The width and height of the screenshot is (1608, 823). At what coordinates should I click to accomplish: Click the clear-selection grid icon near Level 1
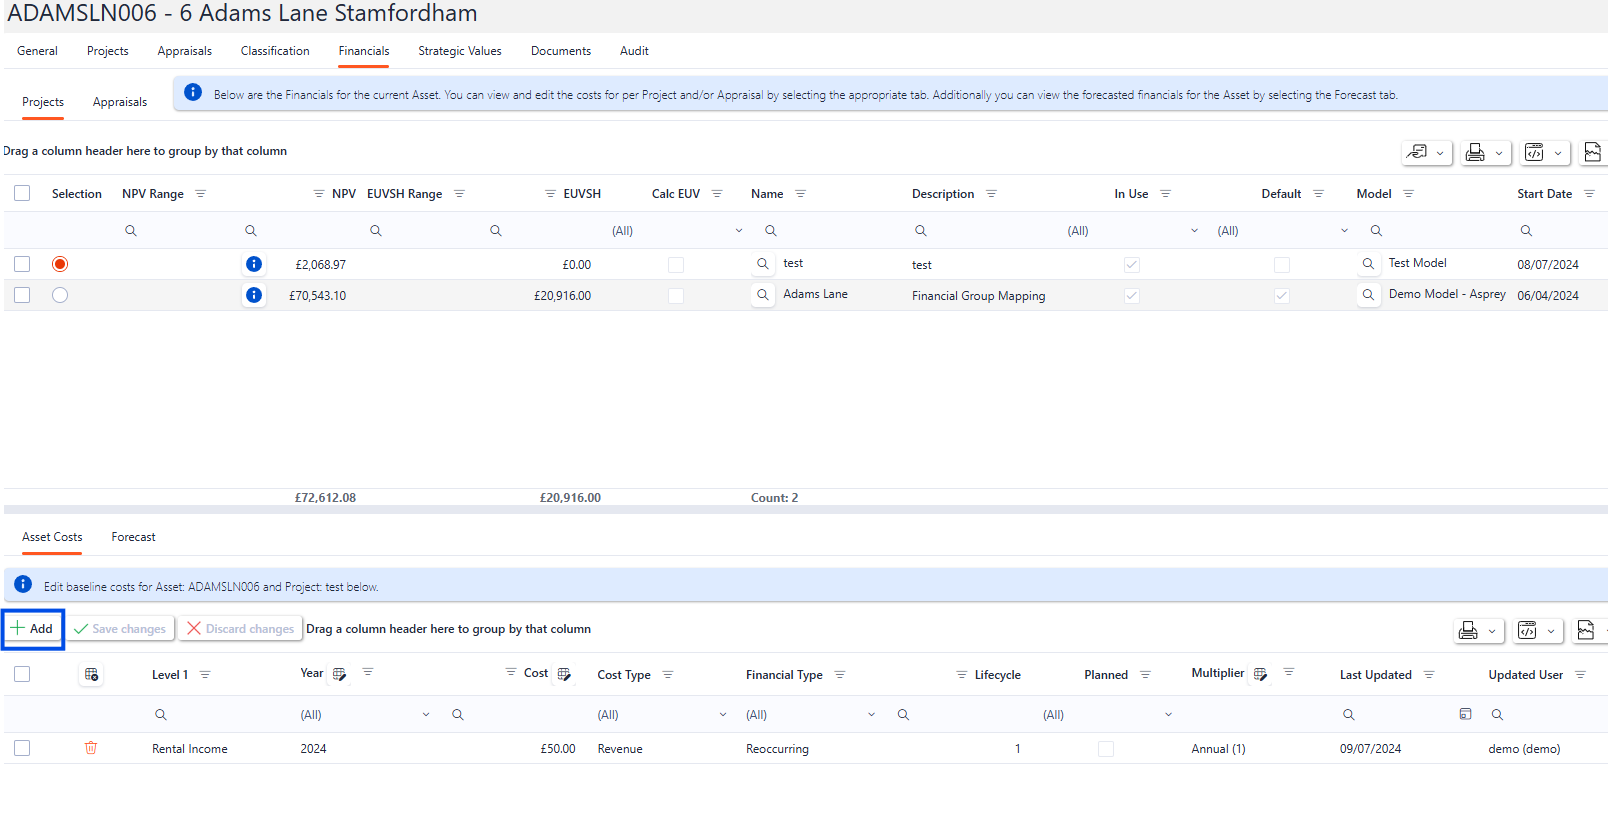[91, 675]
